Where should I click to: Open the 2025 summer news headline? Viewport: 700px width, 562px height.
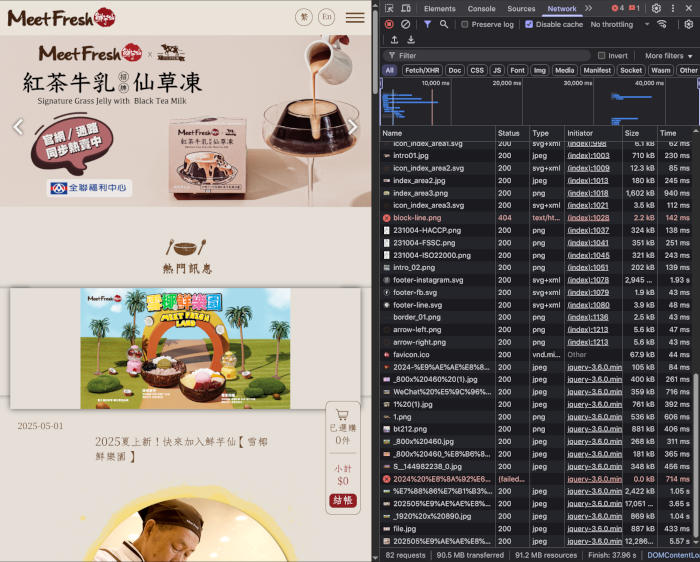click(x=181, y=449)
